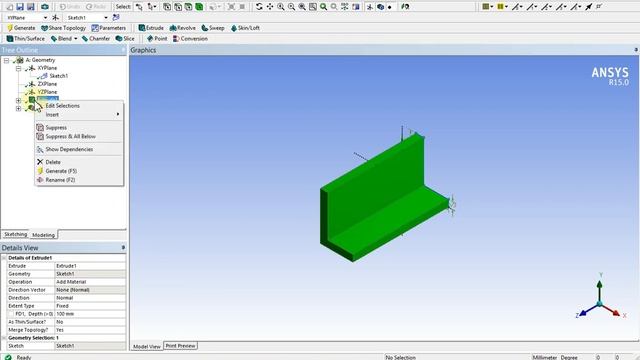The image size is (640, 360).
Task: Click the Generate toolbar button
Action: pos(21,28)
